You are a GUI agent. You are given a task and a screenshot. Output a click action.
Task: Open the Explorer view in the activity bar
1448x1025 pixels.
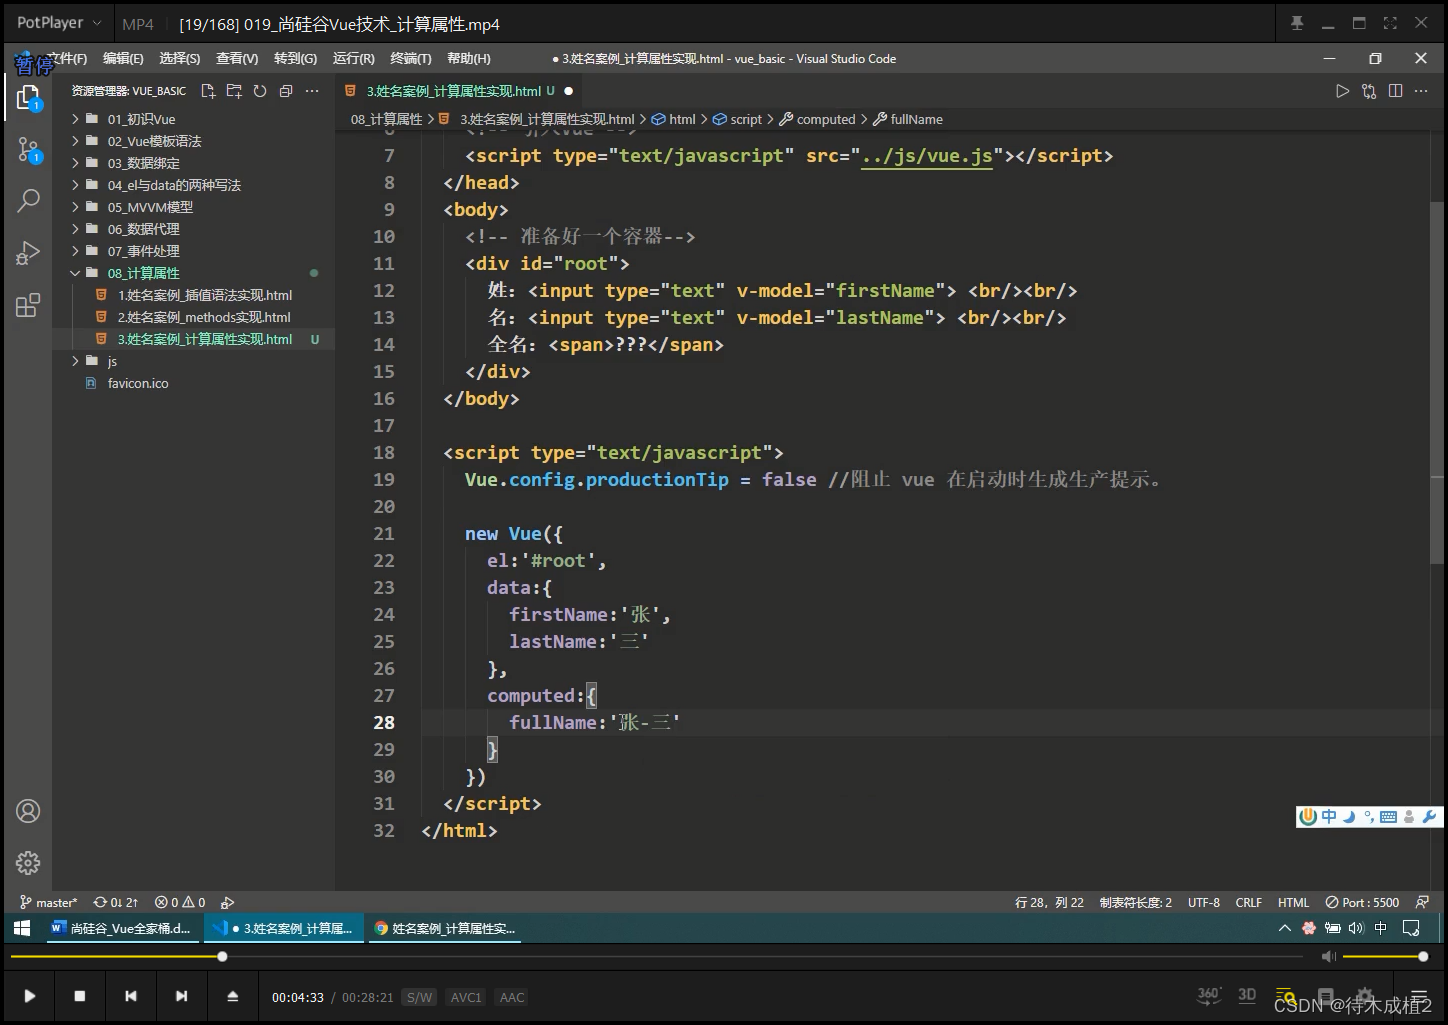click(28, 98)
